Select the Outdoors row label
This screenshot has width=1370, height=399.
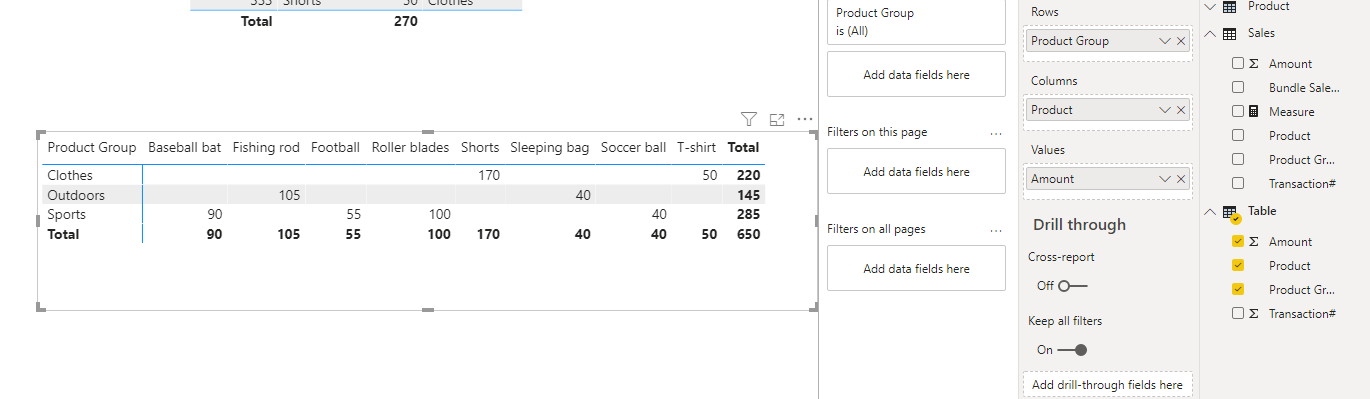pyautogui.click(x=75, y=195)
